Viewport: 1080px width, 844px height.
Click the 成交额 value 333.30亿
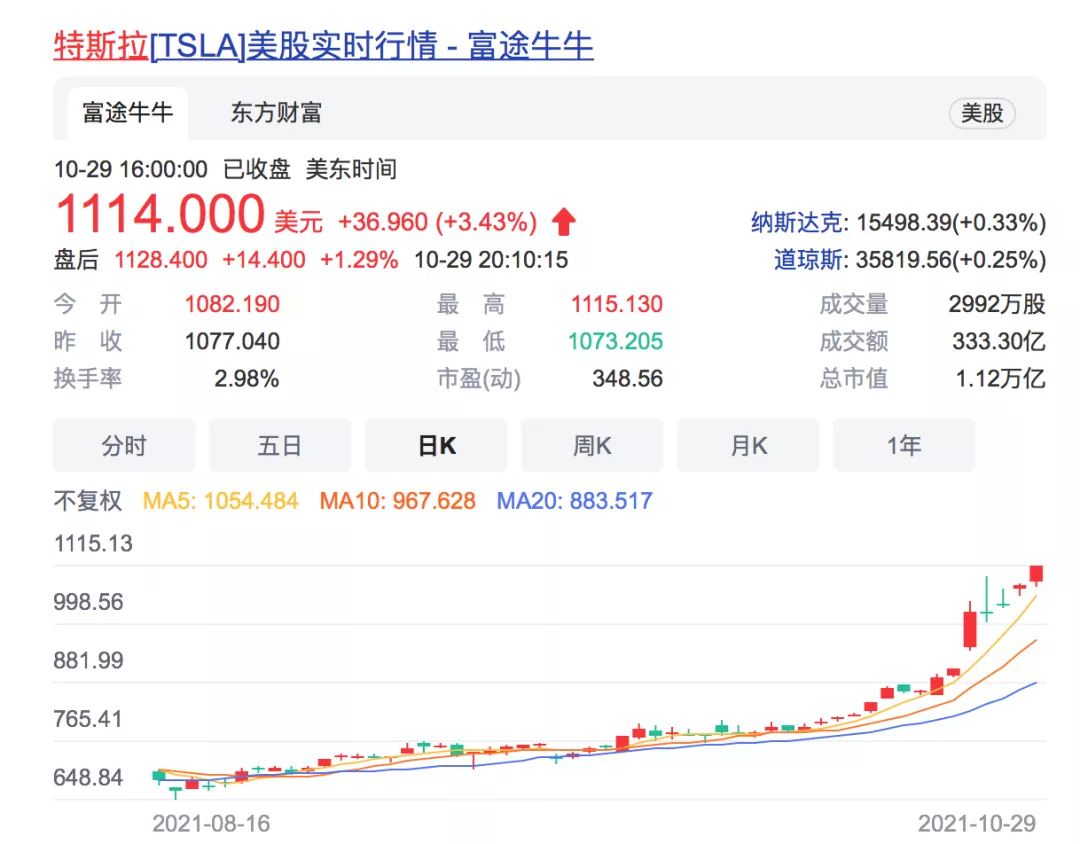click(999, 341)
